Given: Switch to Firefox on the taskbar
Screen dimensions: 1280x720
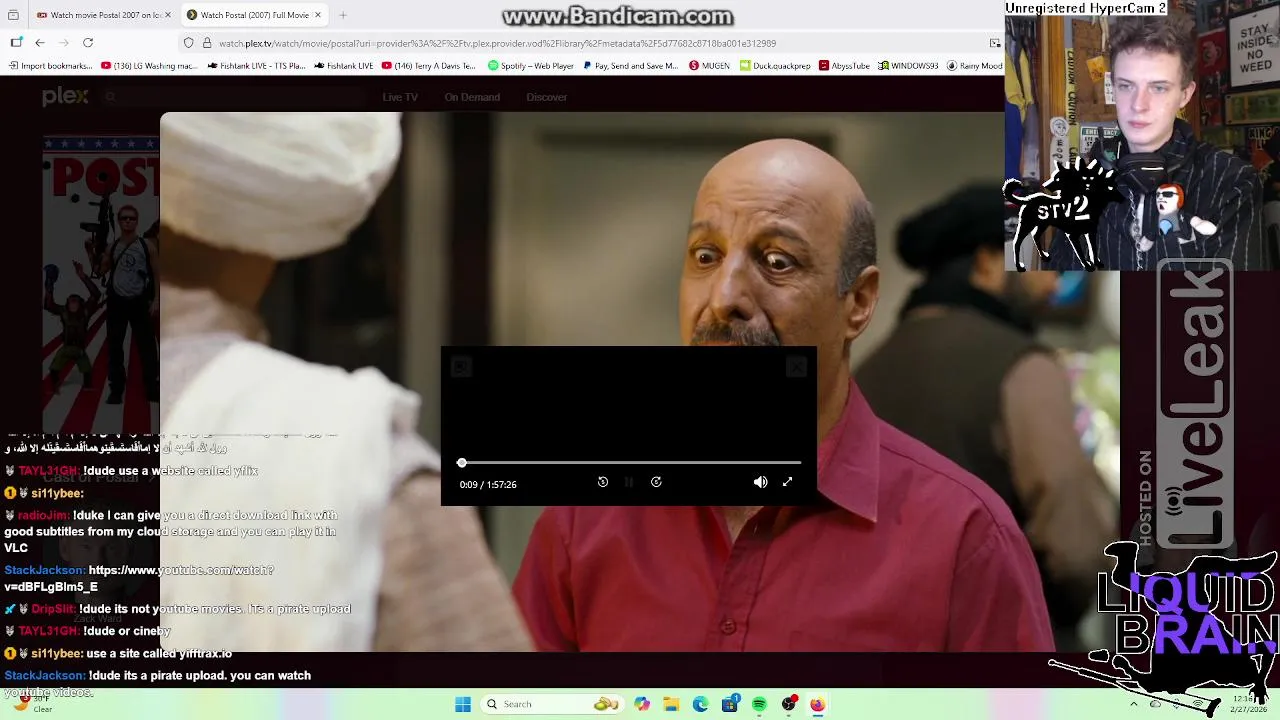Looking at the screenshot, I should 817,704.
